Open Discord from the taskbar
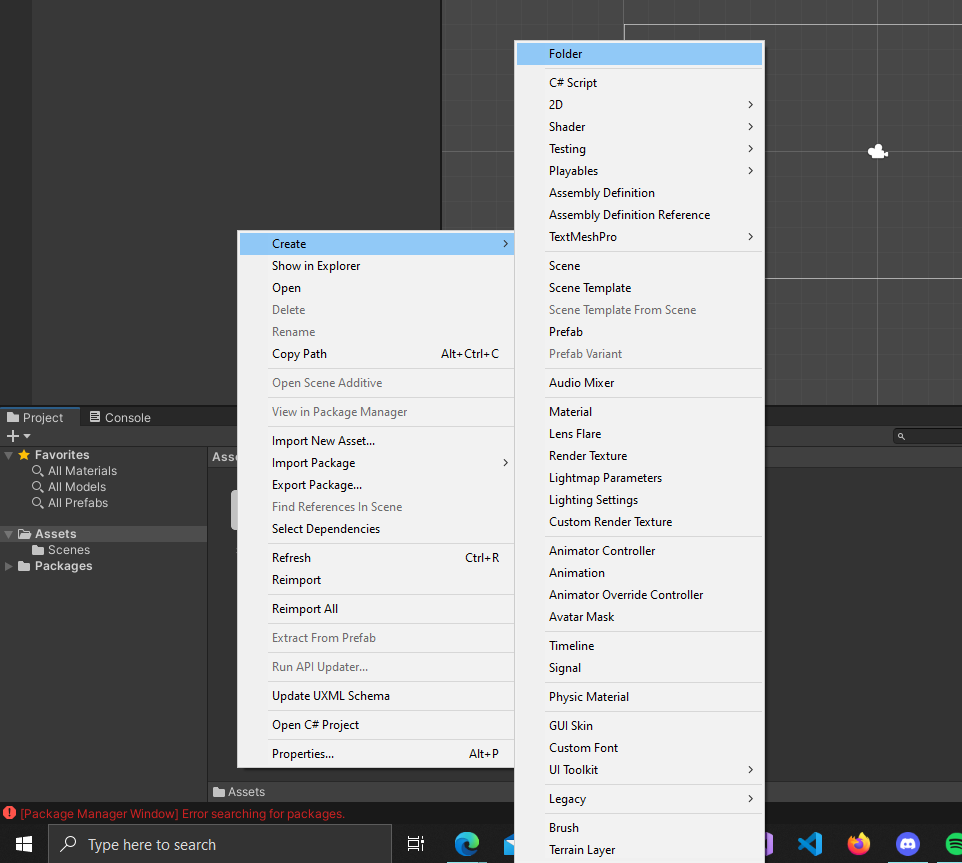This screenshot has height=863, width=962. tap(907, 844)
